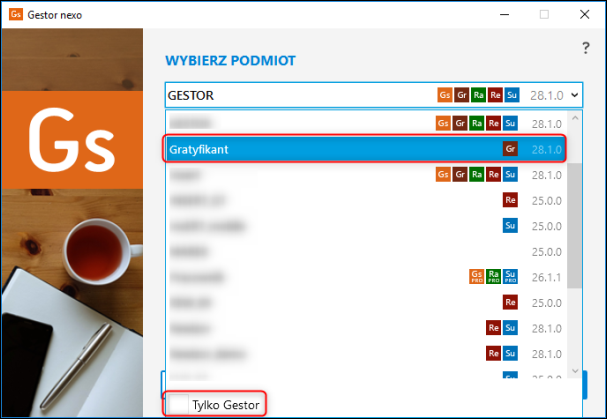
Task: Click the Gs app icon in title bar
Action: point(16,14)
